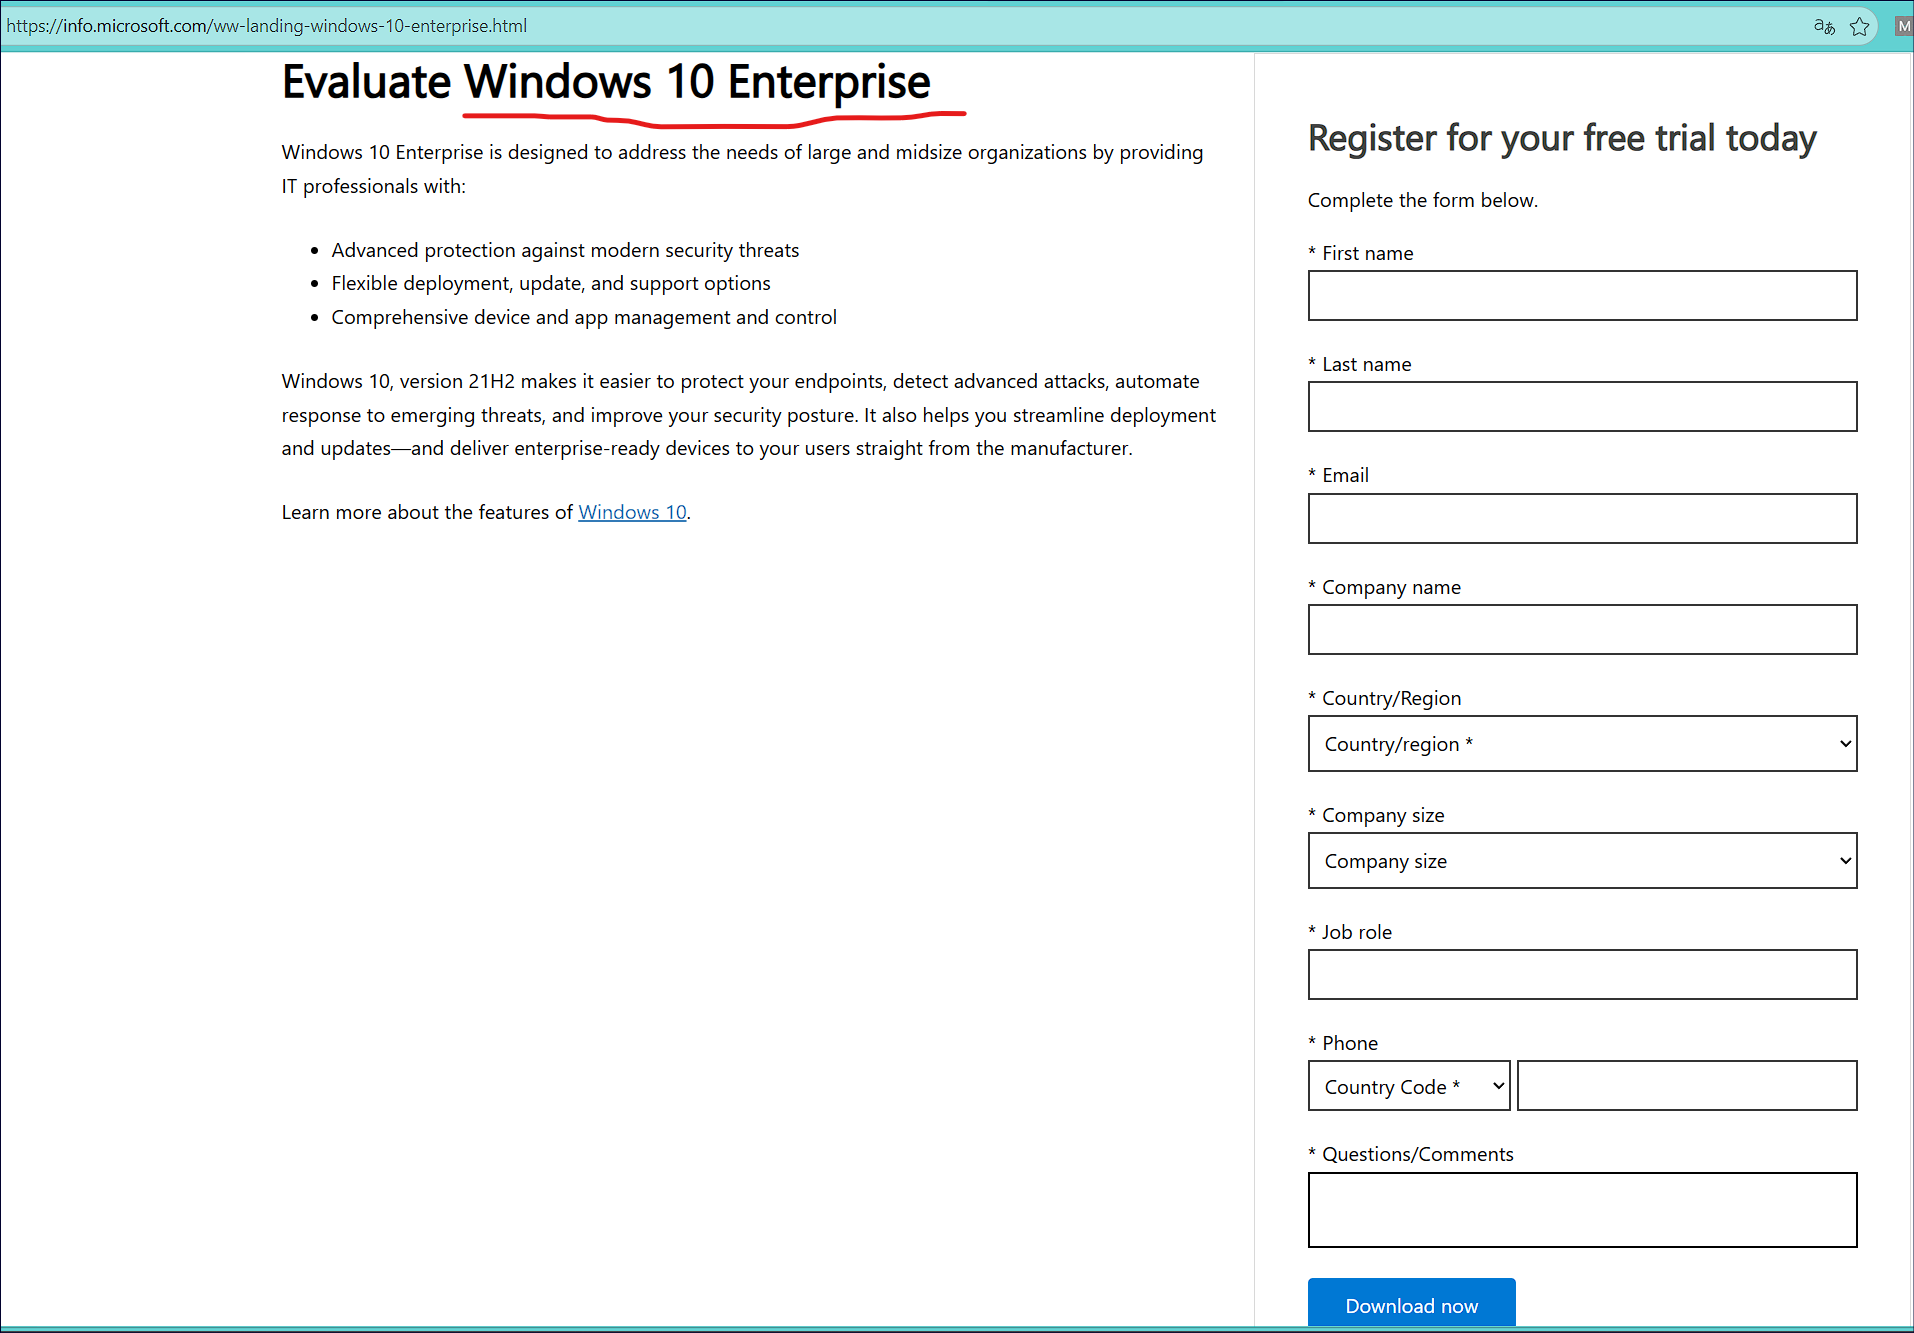Focus the First name field

(x=1582, y=296)
